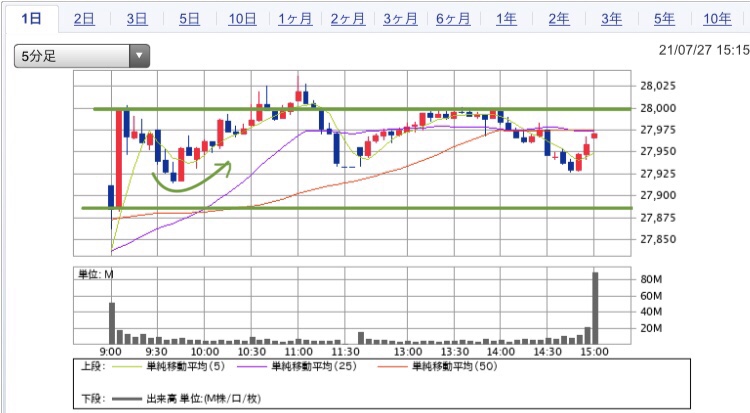750x413 pixels.
Task: Click the opening volume bar at 9:00
Action: point(112,323)
